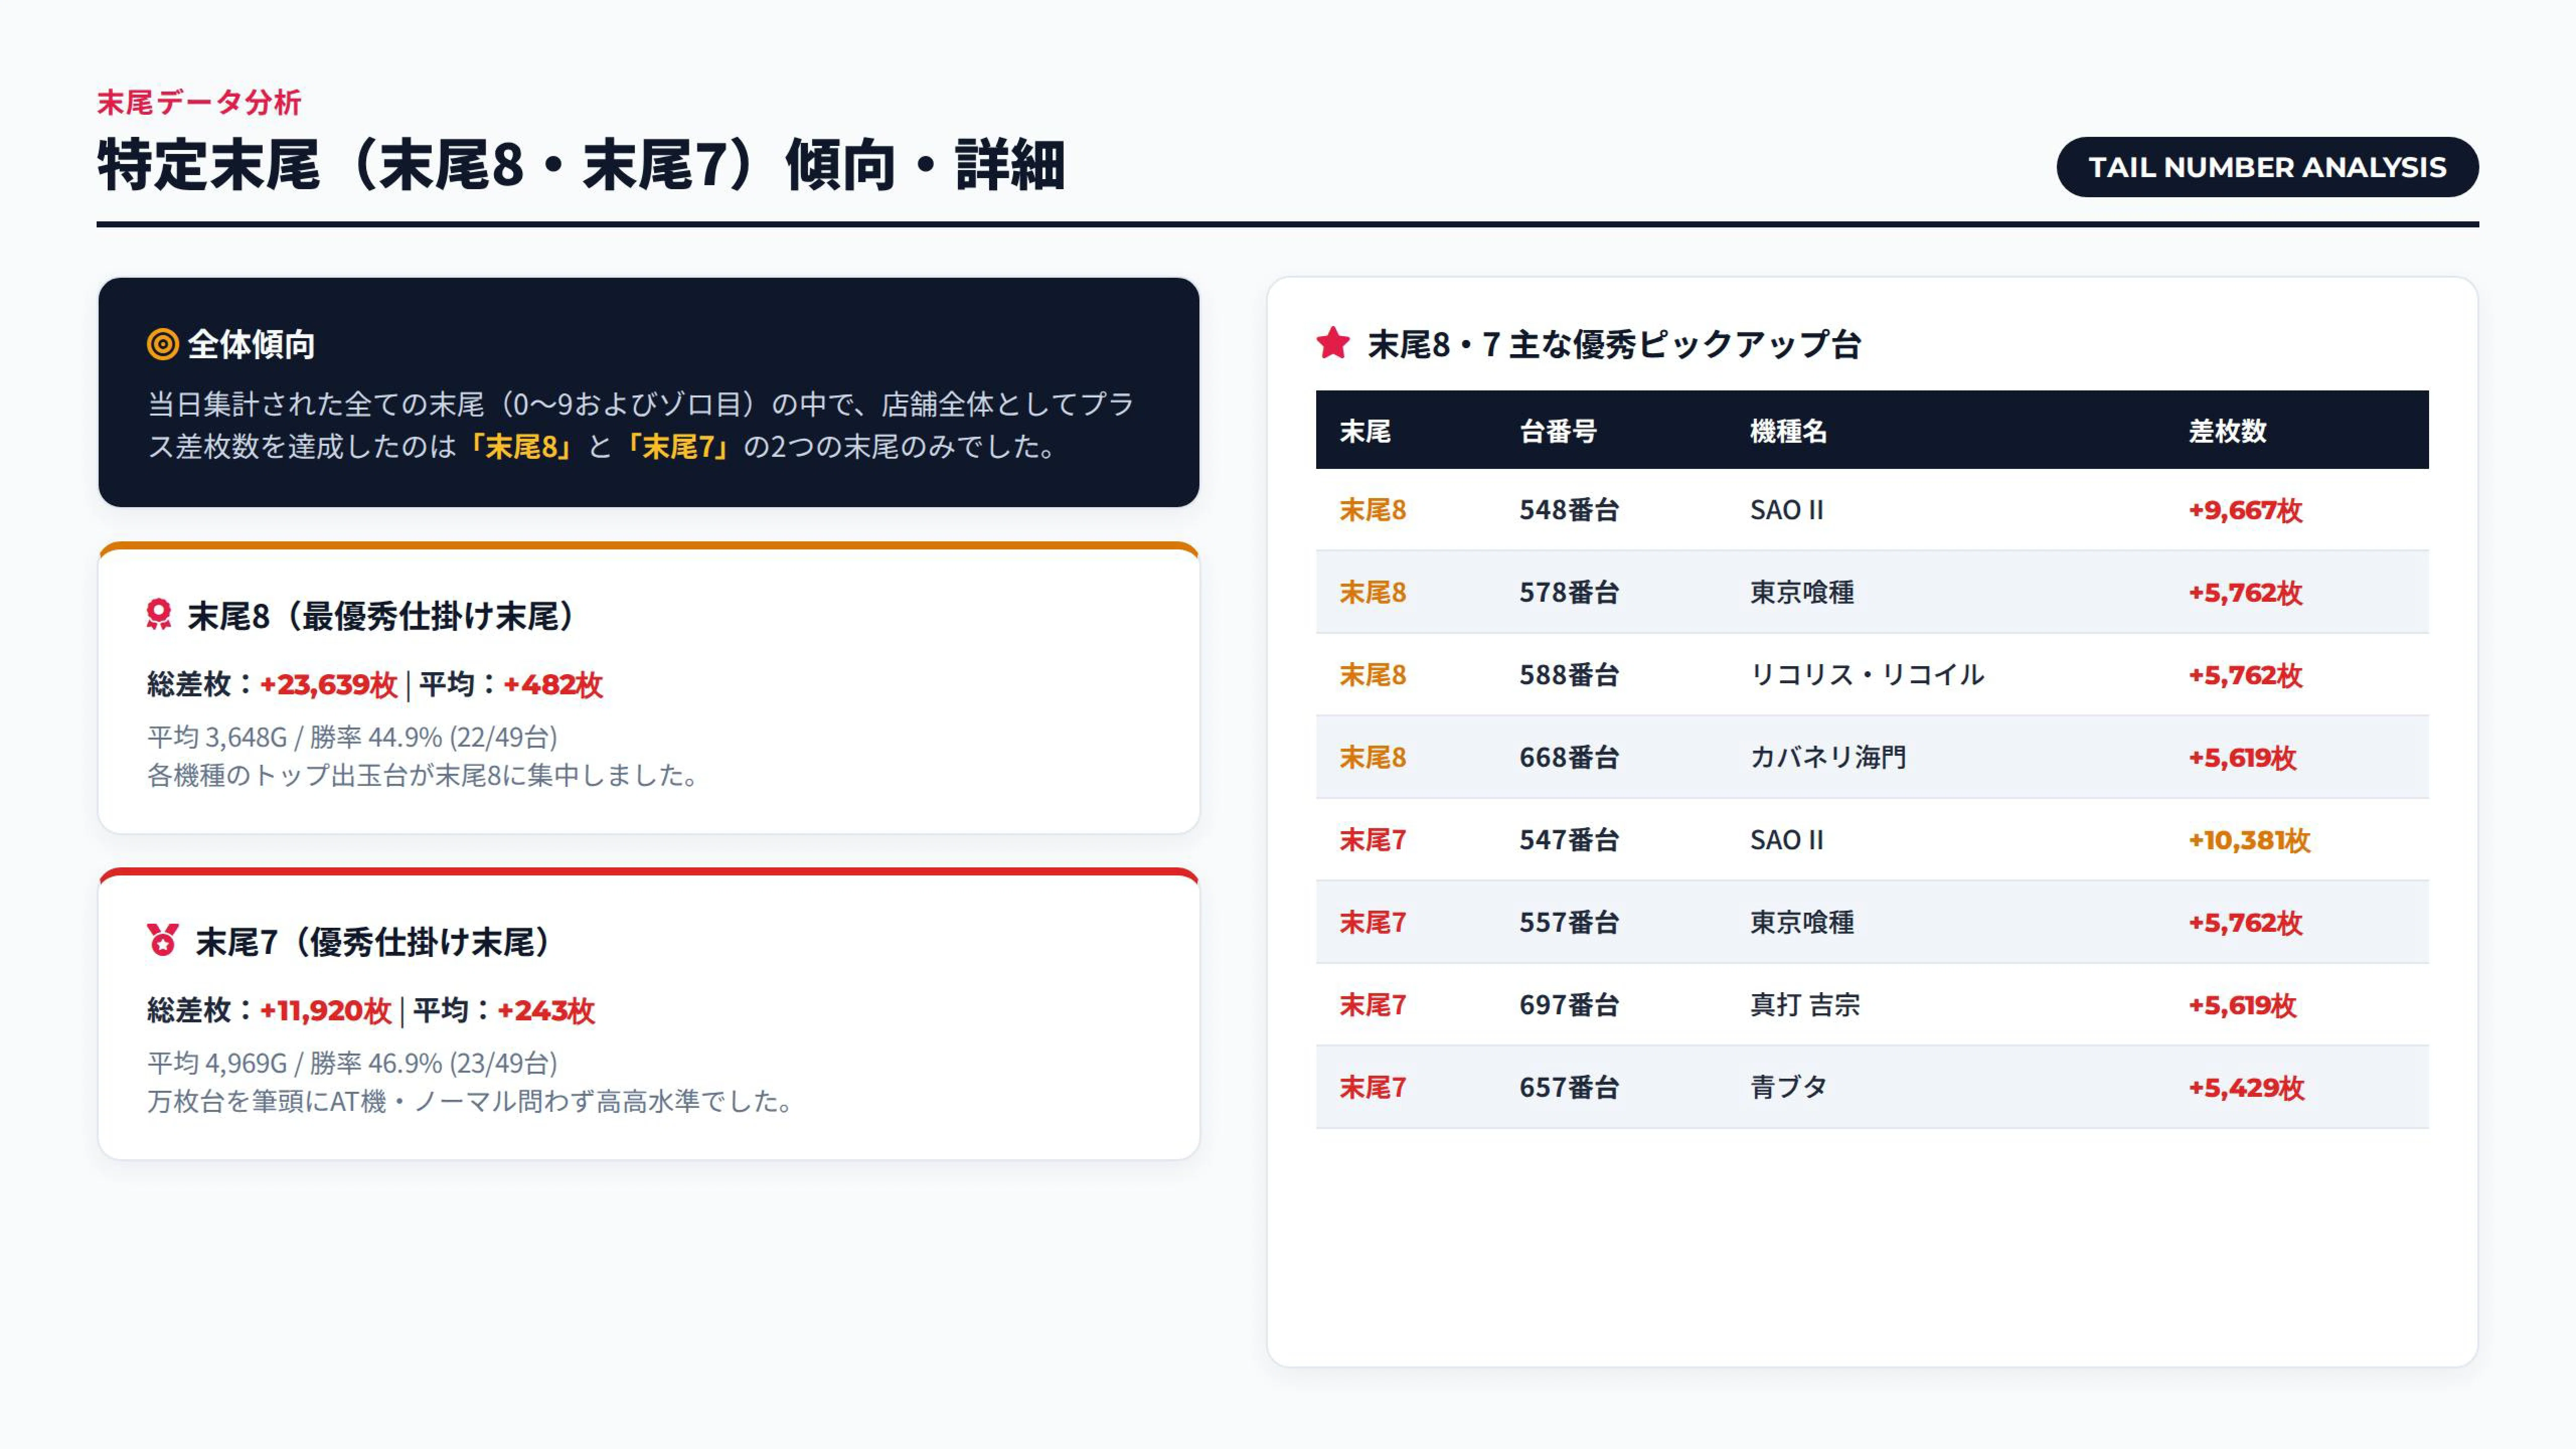
Task: Click SAO II in the 547番台 row
Action: tap(1787, 840)
